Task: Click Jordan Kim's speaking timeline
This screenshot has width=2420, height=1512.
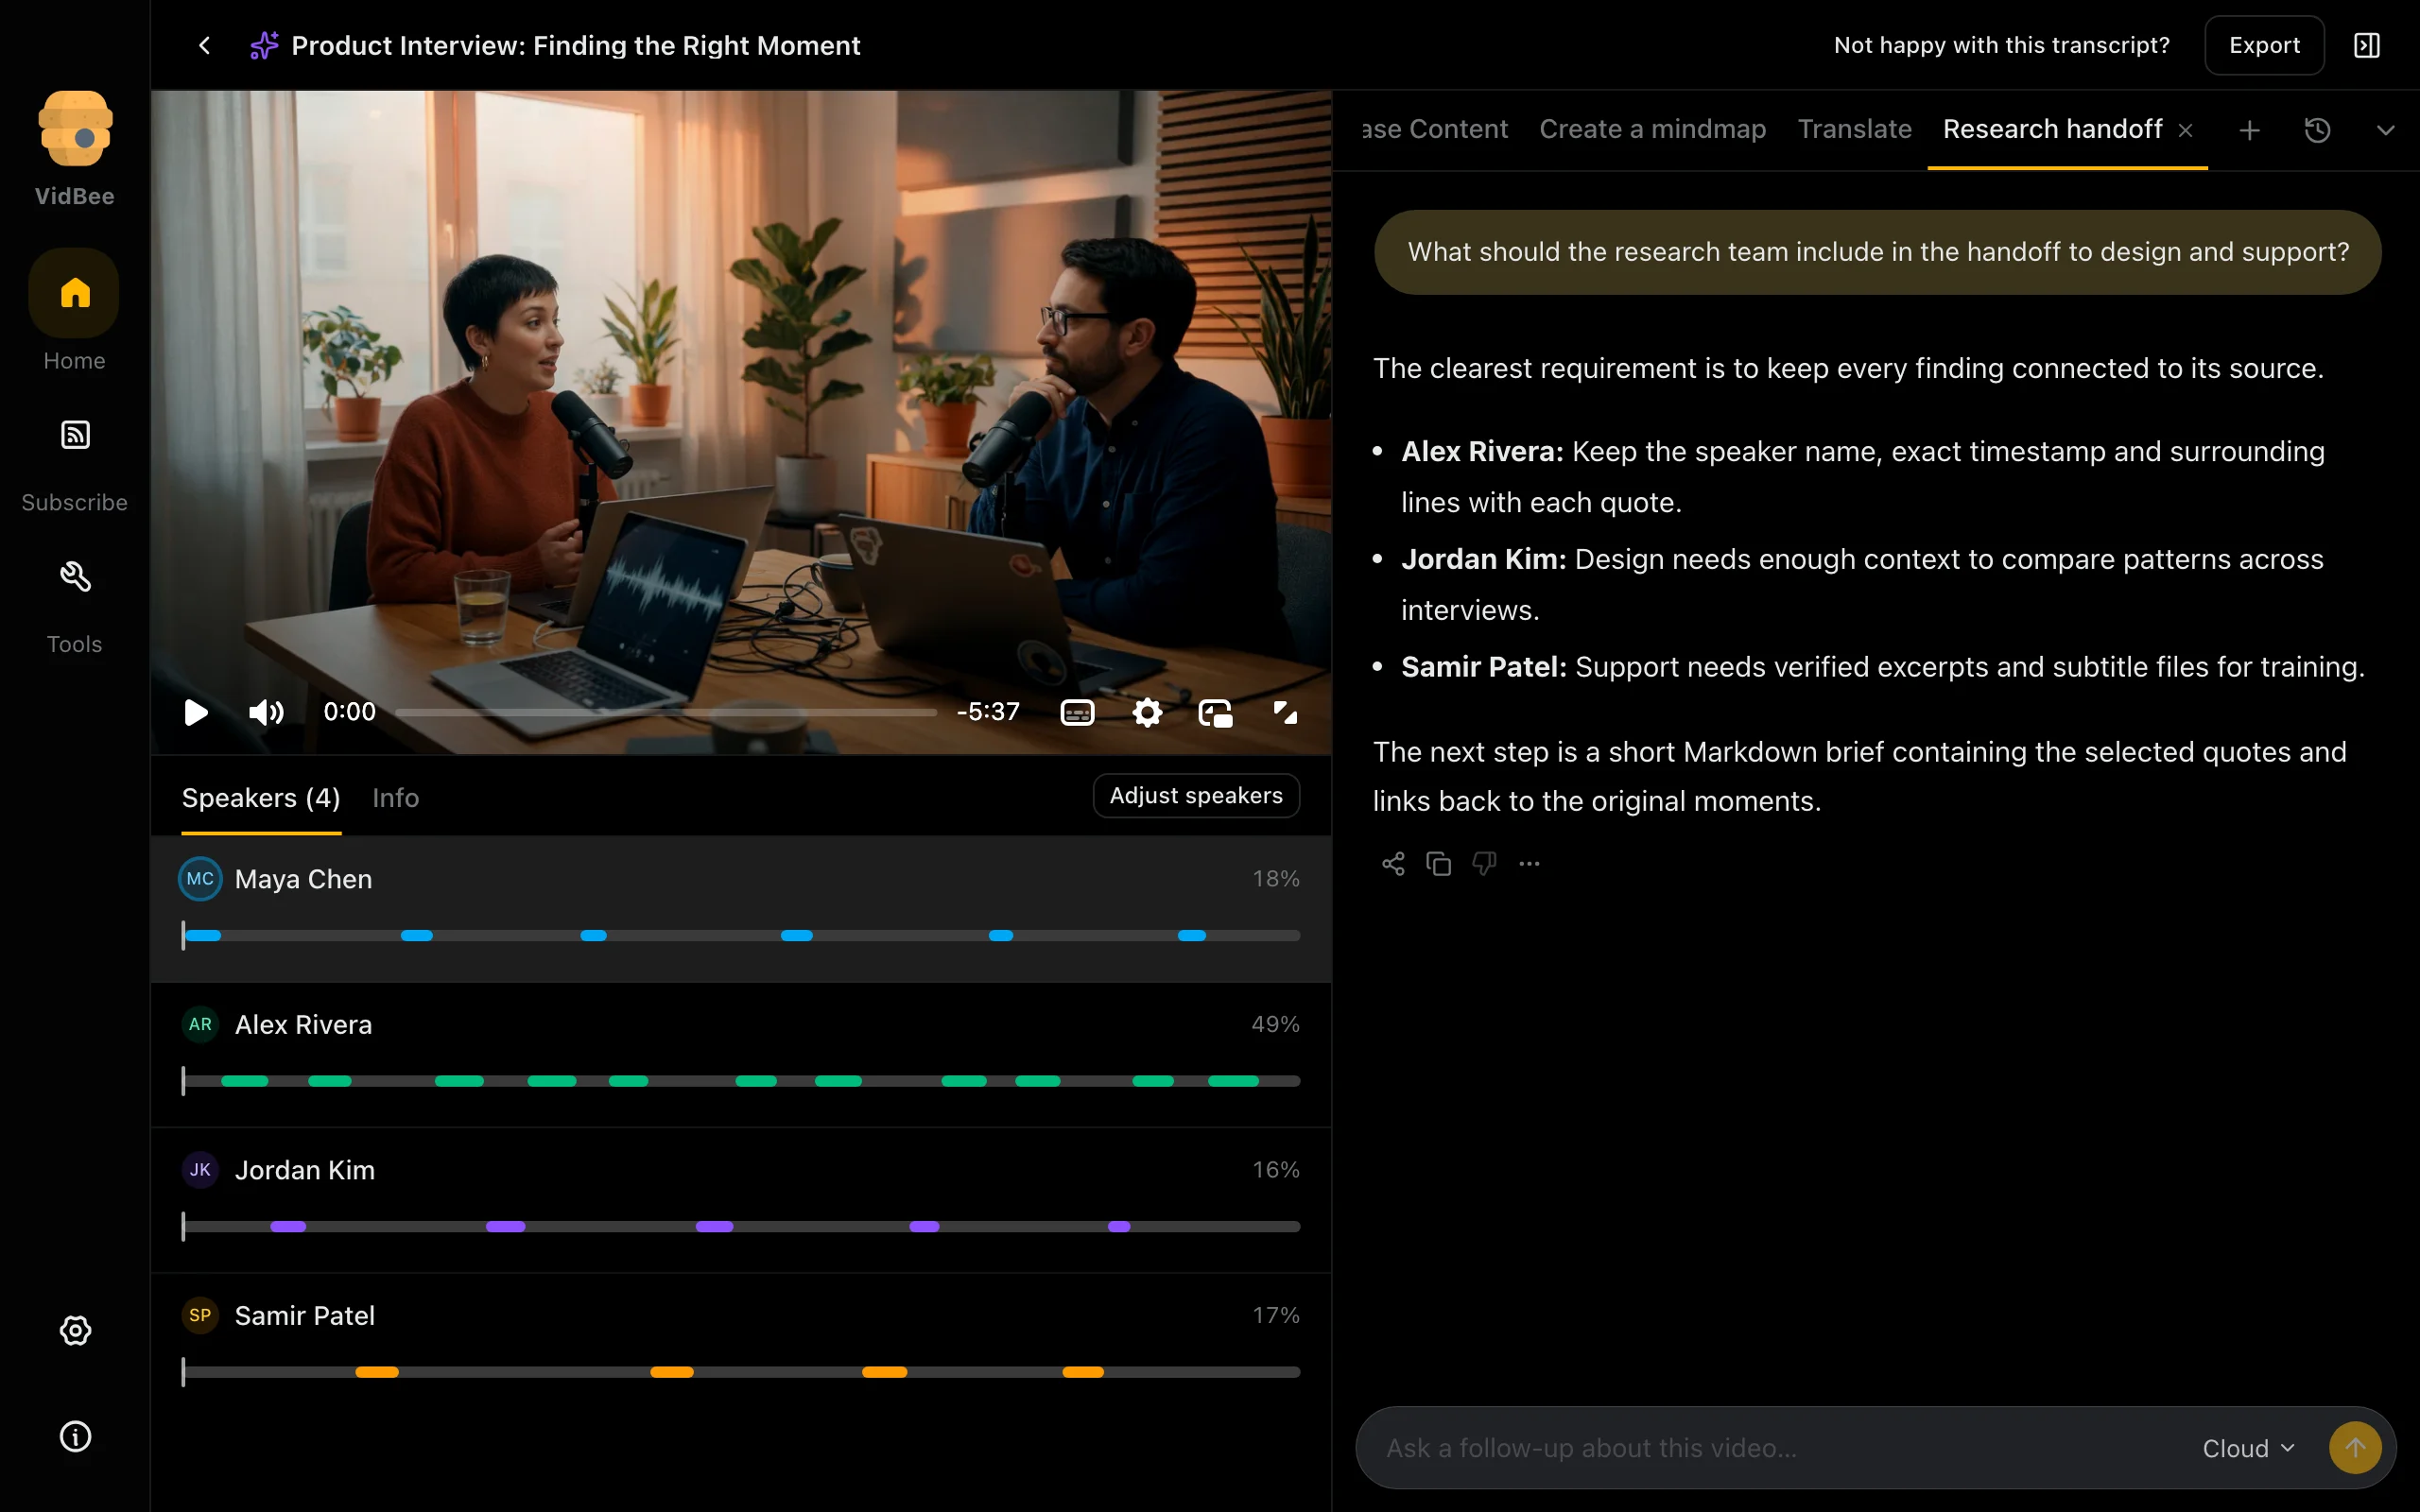Action: pos(741,1226)
